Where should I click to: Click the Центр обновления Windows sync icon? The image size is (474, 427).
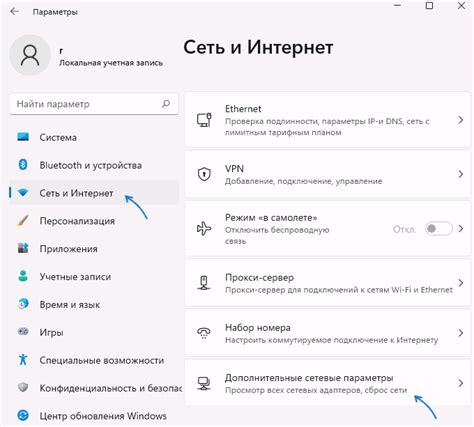pyautogui.click(x=23, y=415)
